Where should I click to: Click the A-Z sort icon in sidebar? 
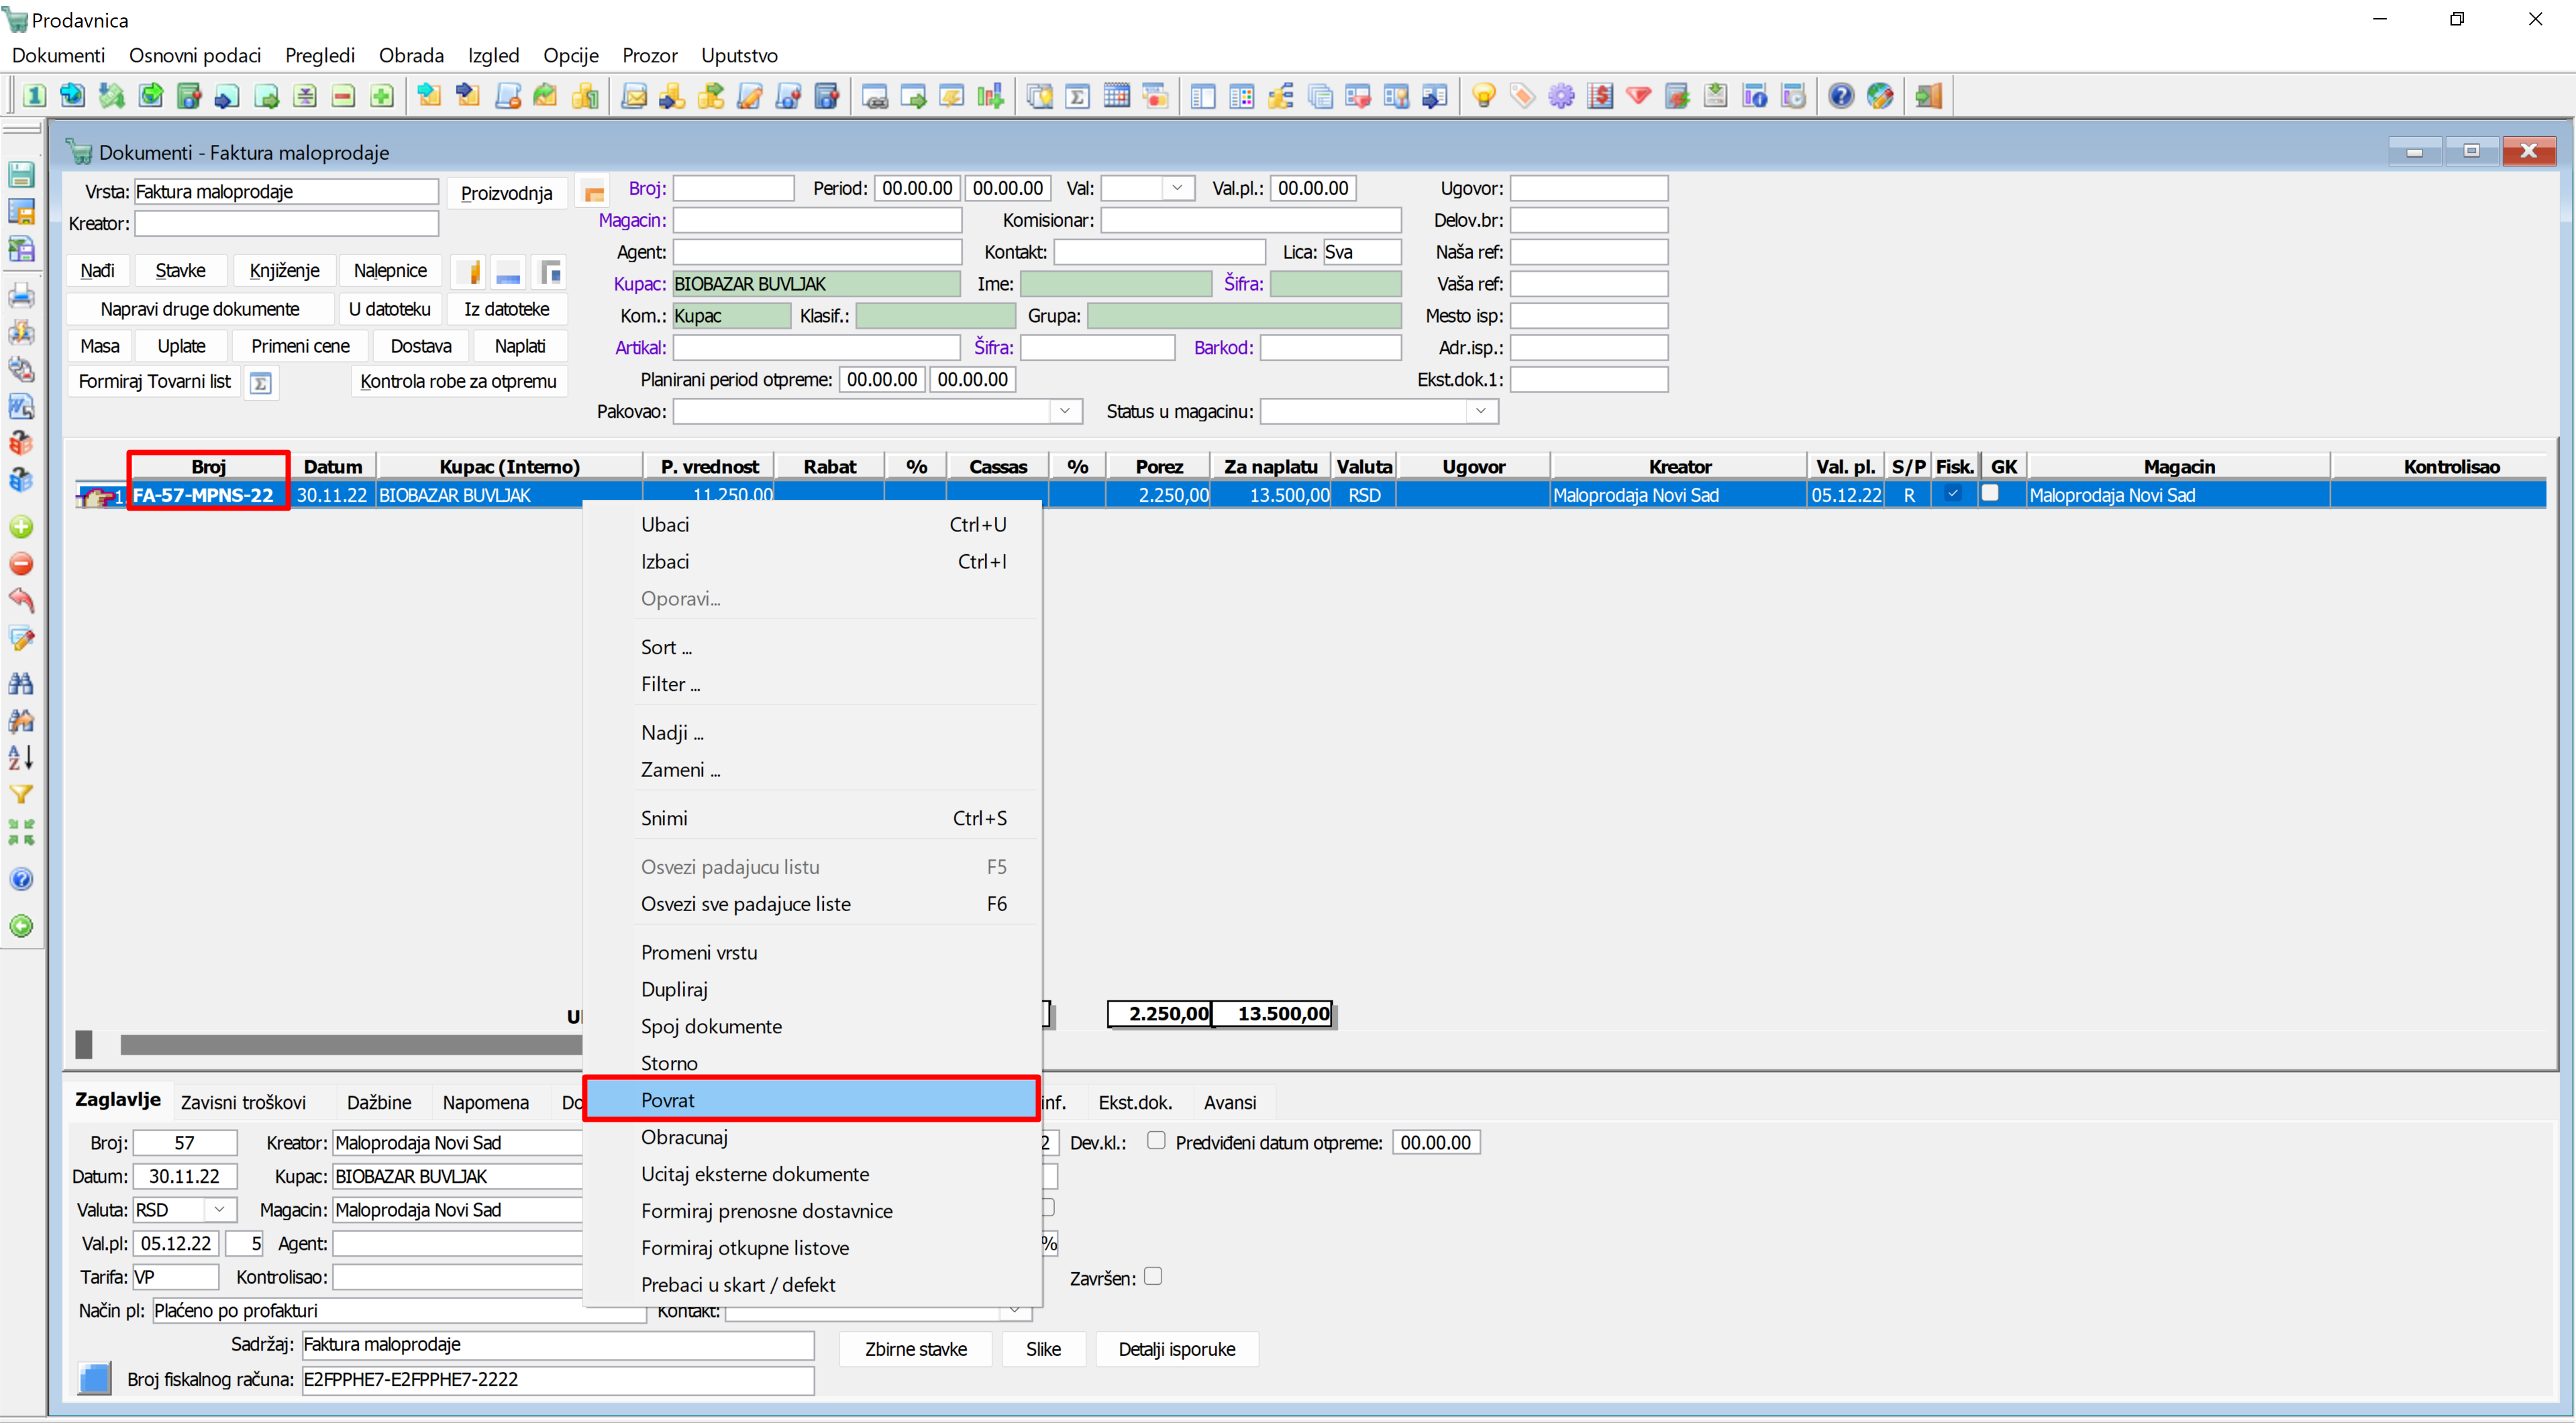click(21, 757)
